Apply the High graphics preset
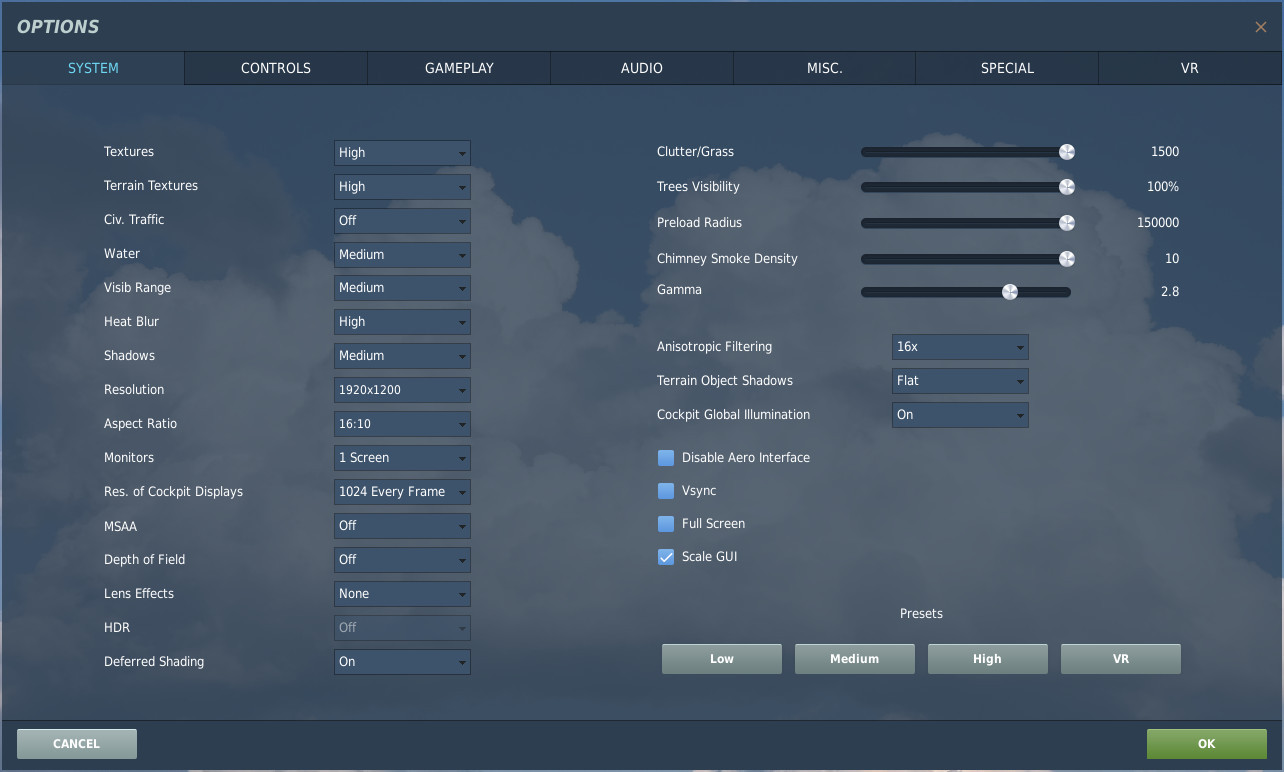The width and height of the screenshot is (1284, 772). (x=987, y=659)
